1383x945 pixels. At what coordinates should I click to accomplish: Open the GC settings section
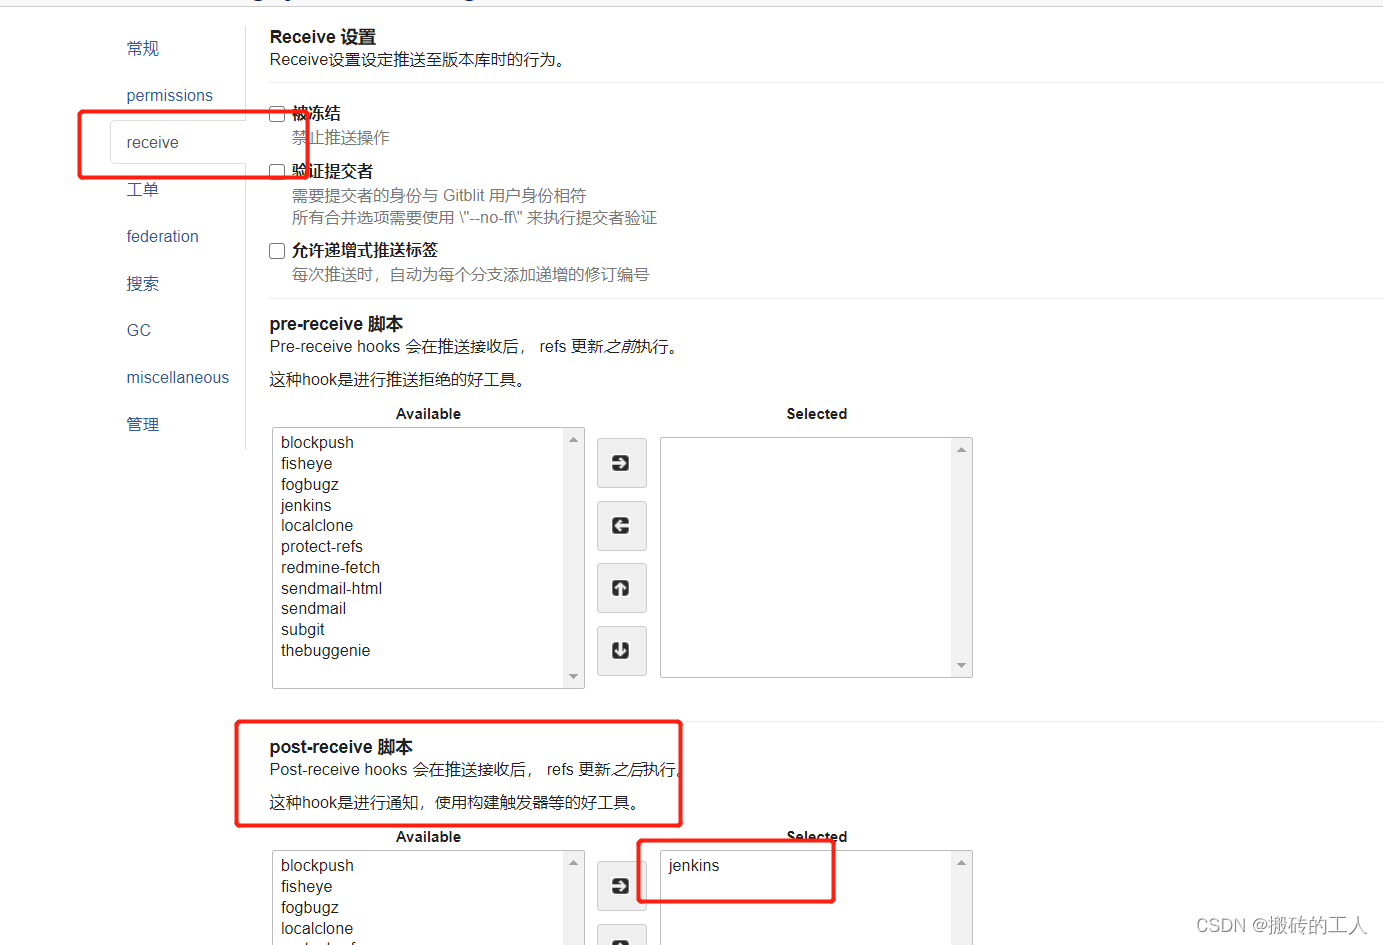point(138,330)
